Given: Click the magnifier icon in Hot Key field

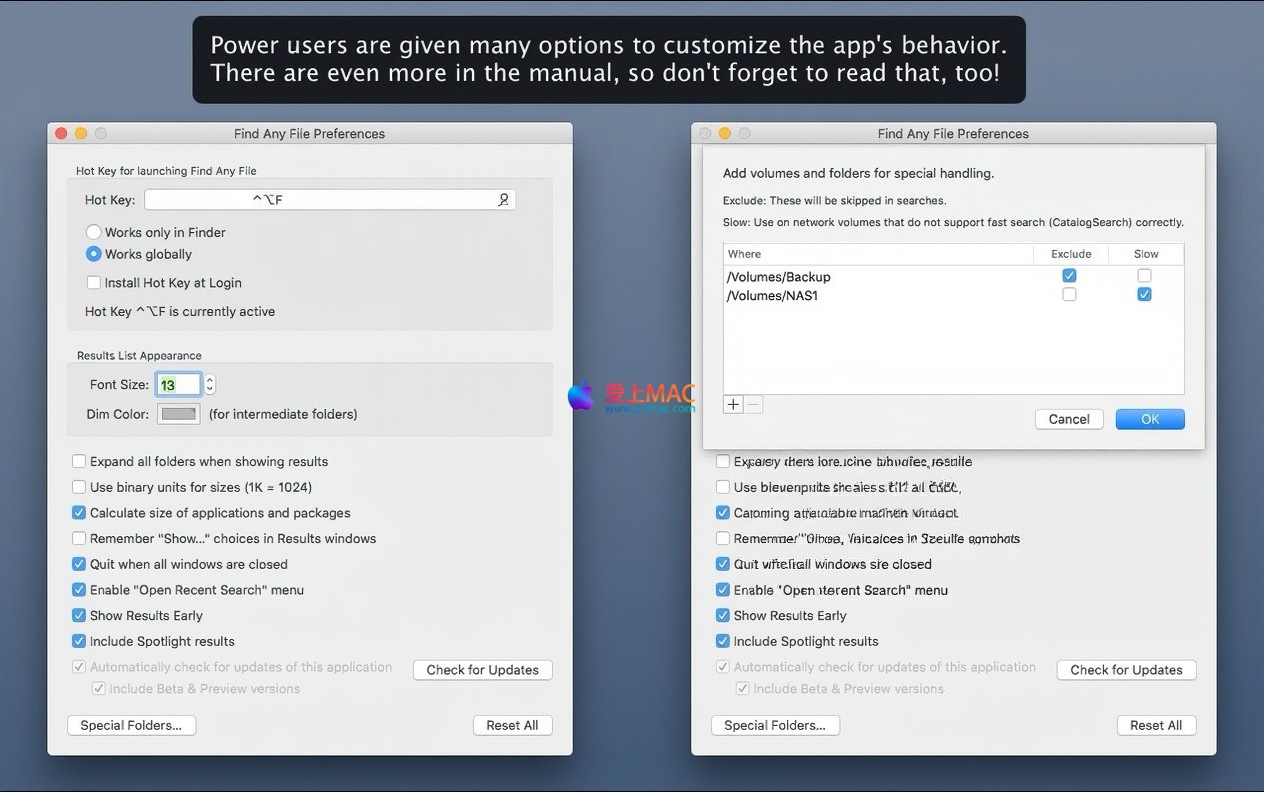Looking at the screenshot, I should point(504,200).
